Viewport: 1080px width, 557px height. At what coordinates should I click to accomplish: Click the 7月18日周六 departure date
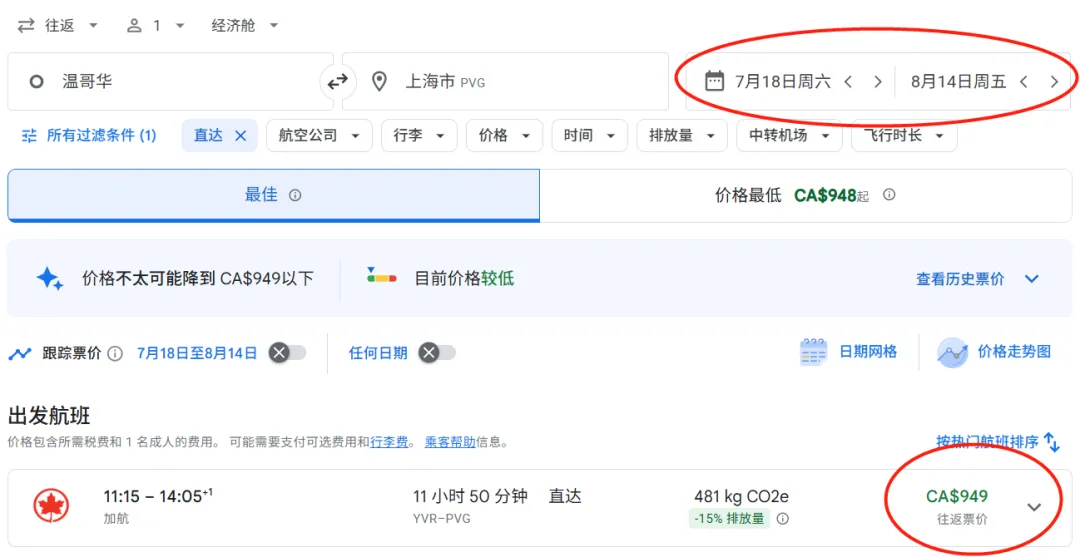point(782,82)
